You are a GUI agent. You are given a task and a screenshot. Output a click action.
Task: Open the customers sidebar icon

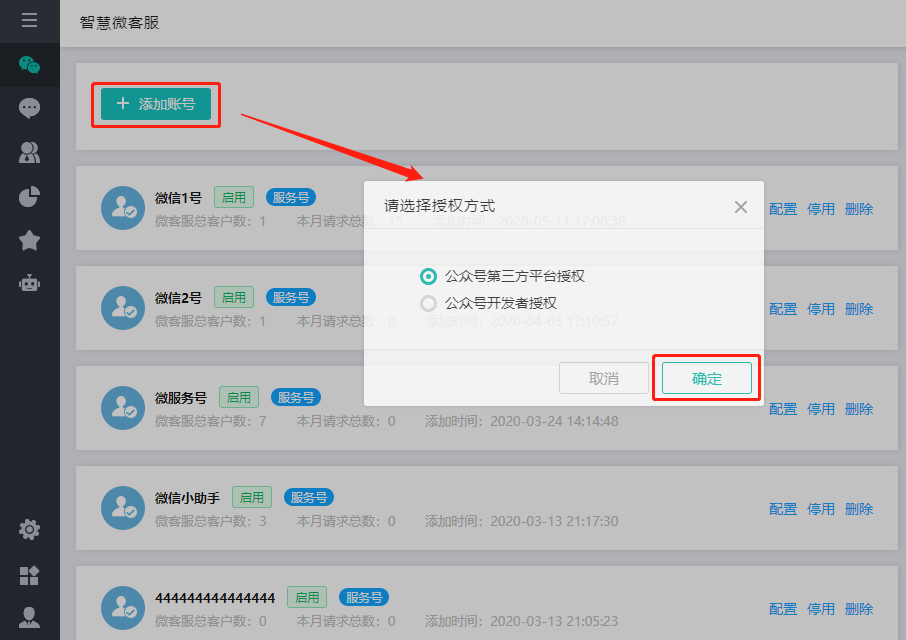[29, 152]
